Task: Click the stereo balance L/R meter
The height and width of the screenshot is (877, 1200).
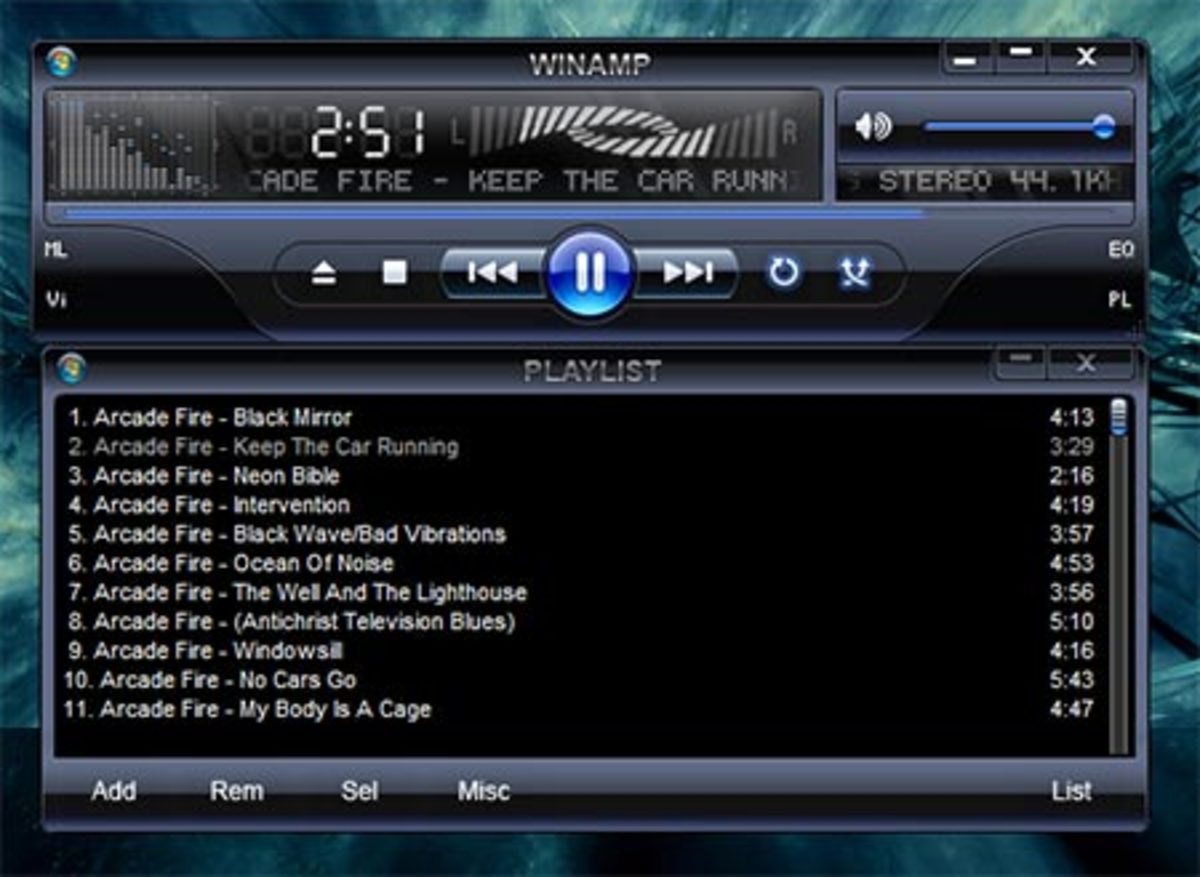Action: point(624,133)
